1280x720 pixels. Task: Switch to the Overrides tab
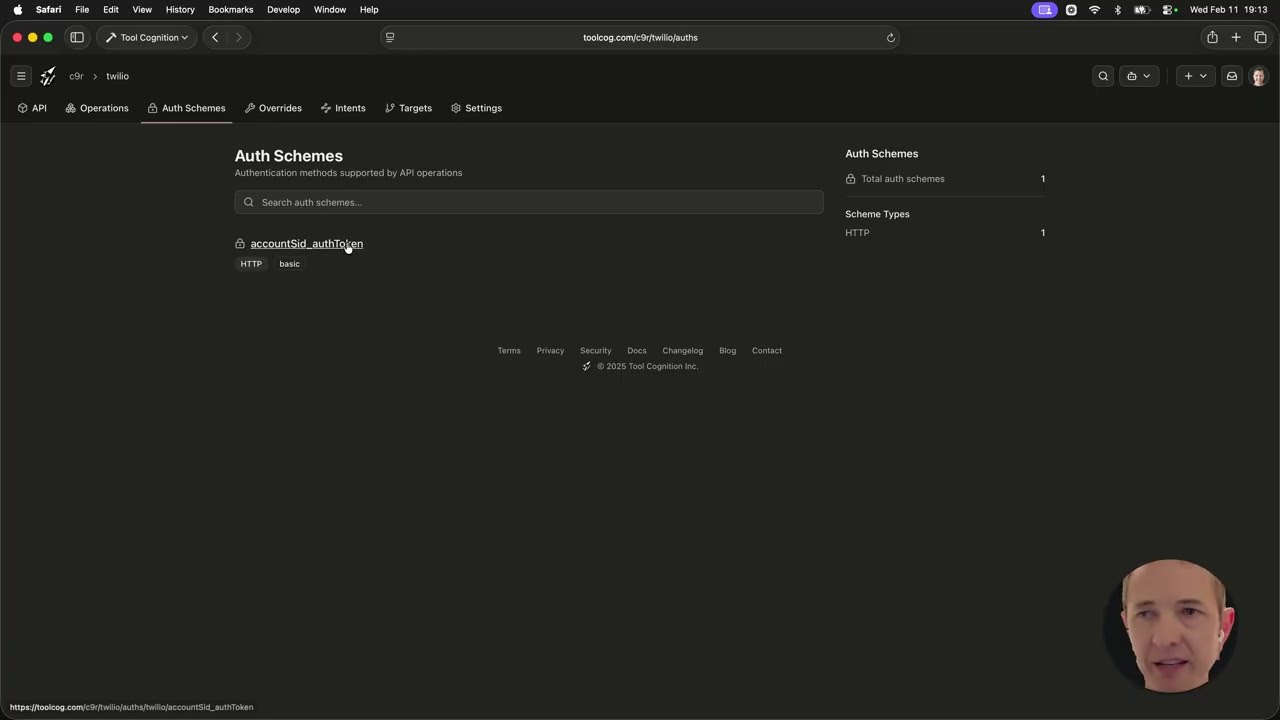tap(273, 108)
